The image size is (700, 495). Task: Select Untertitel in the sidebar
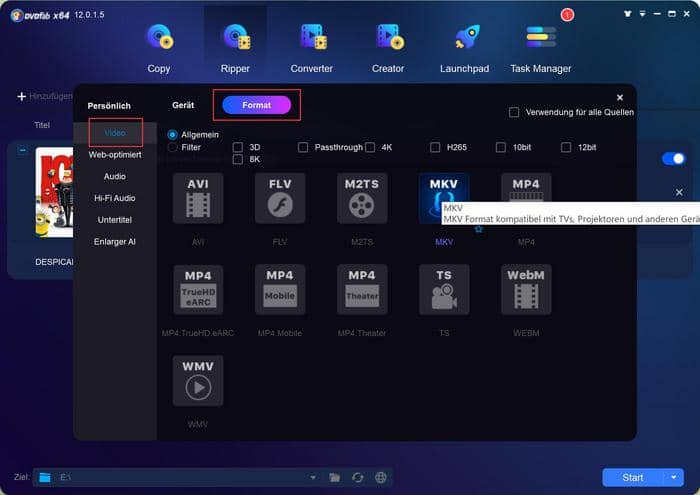[x=115, y=220]
